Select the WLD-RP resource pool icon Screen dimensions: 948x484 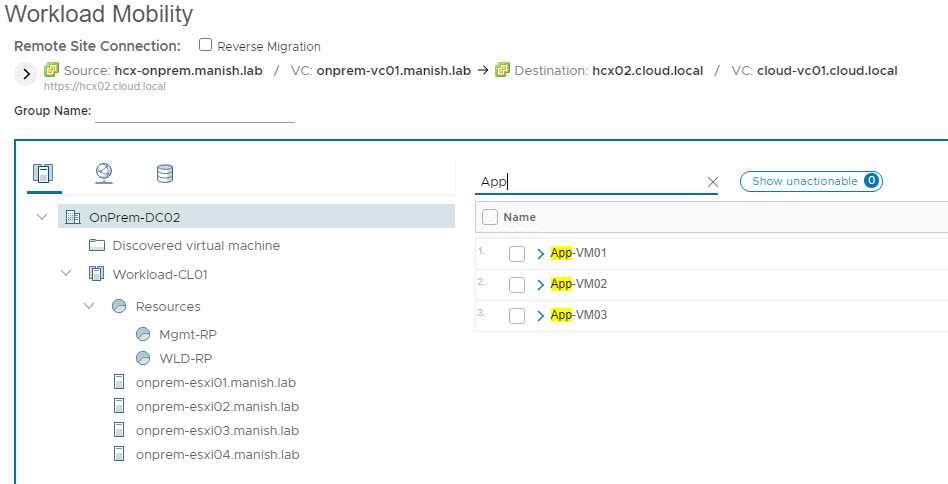pyautogui.click(x=143, y=358)
